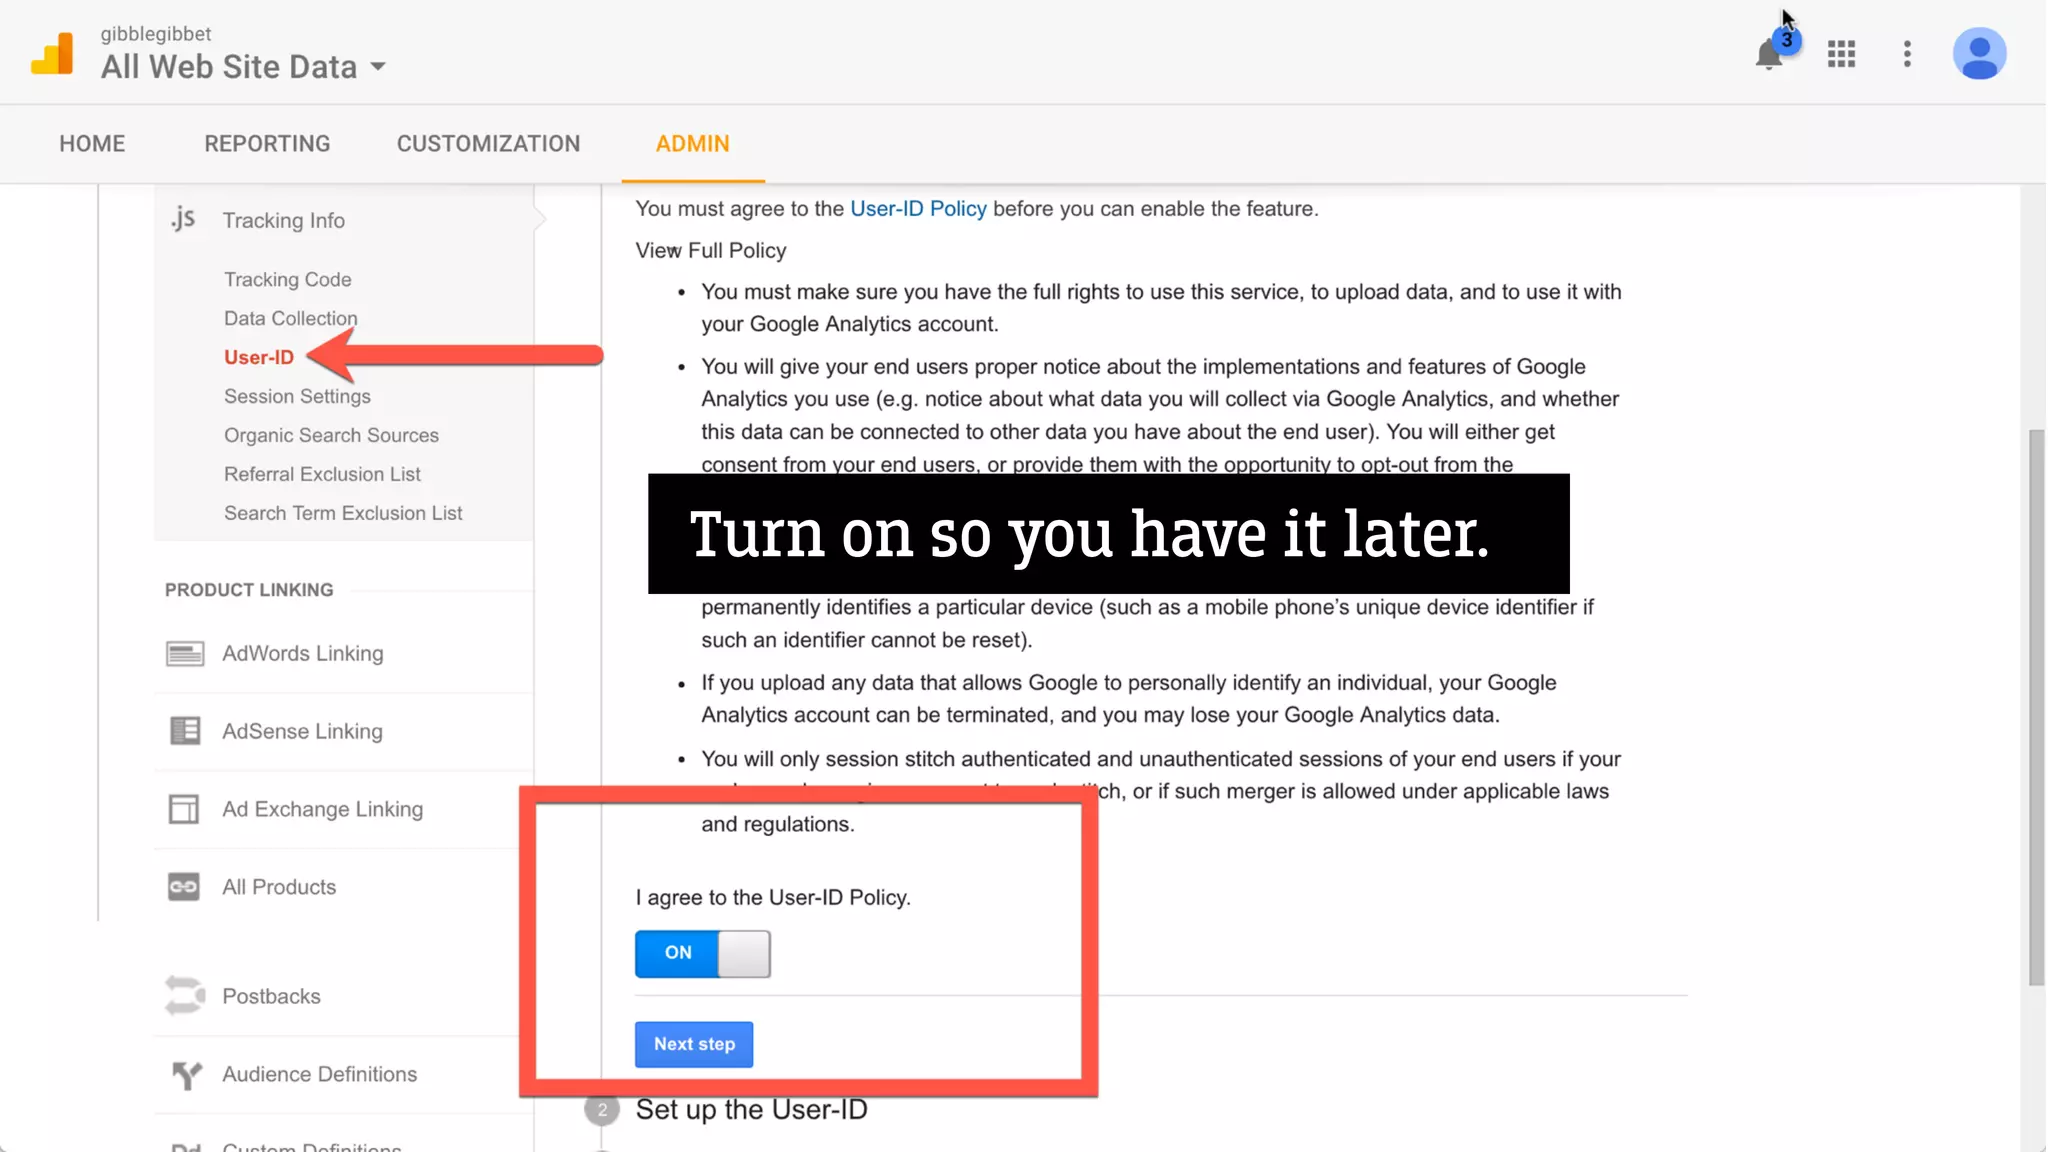Click the Postbacks arrows icon
The height and width of the screenshot is (1152, 2048).
click(x=185, y=996)
